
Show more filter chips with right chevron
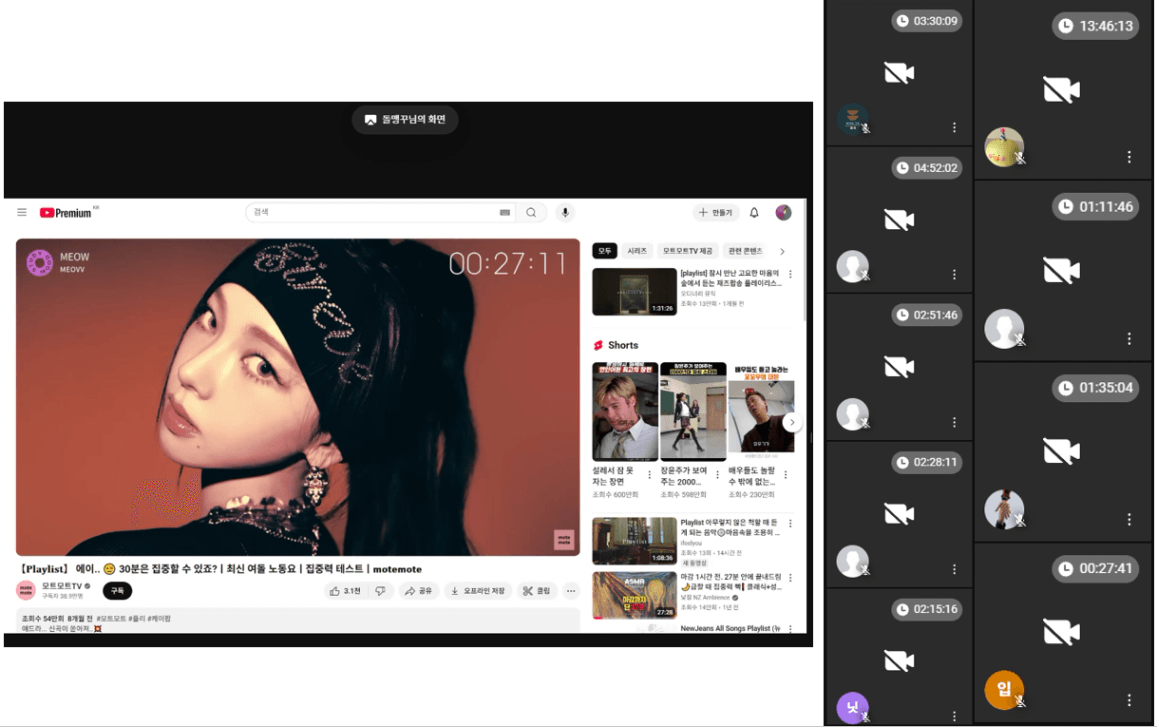click(x=782, y=252)
